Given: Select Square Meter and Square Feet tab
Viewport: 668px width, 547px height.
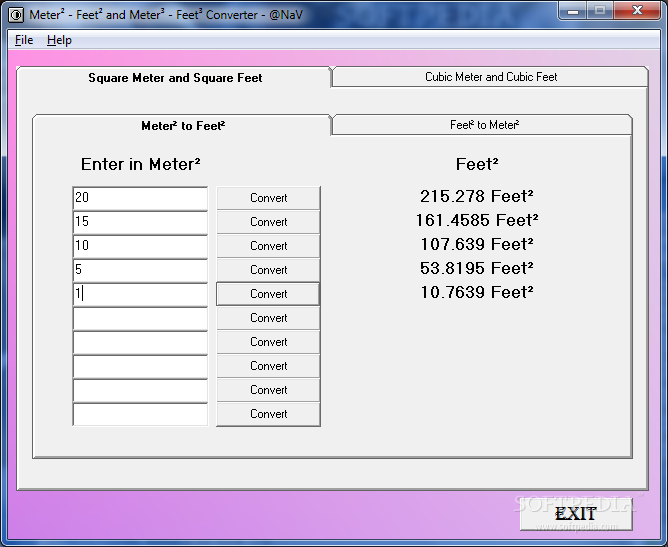Looking at the screenshot, I should click(175, 78).
